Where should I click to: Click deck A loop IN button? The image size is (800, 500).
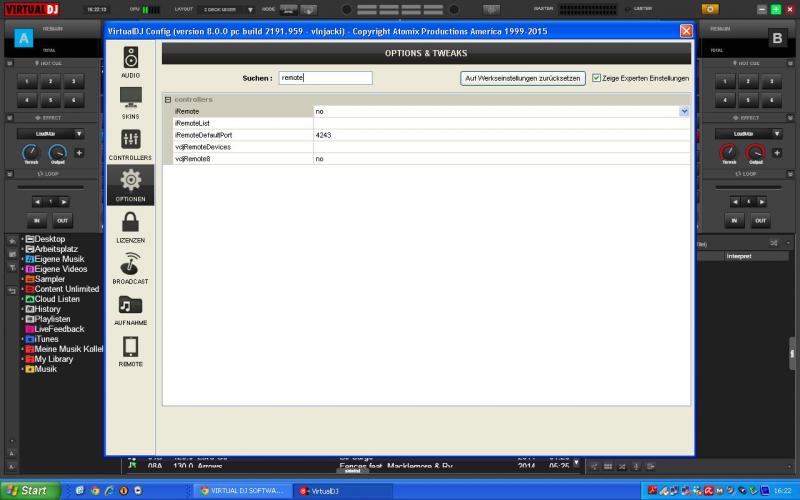pyautogui.click(x=37, y=220)
